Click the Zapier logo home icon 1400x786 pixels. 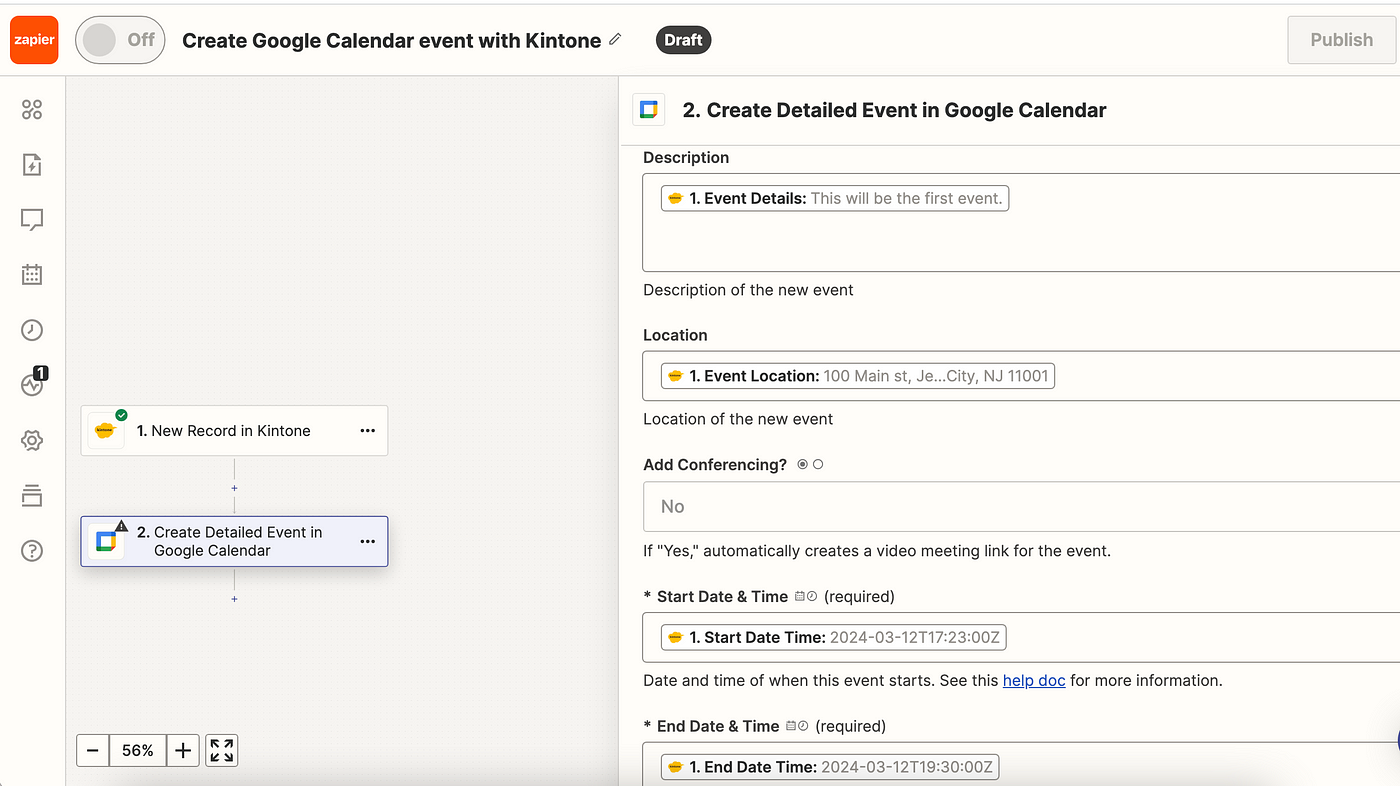click(x=34, y=40)
